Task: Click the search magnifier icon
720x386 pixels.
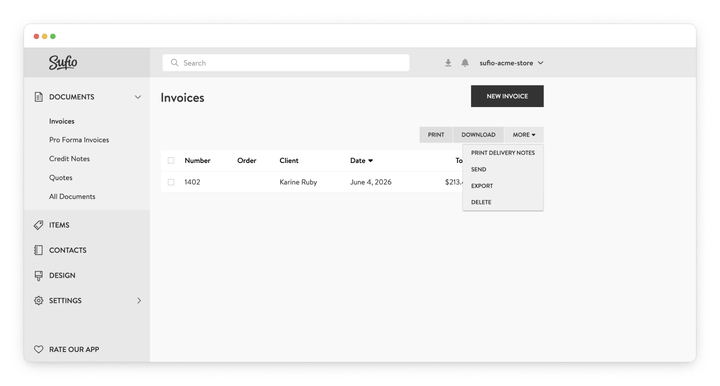Action: point(174,62)
